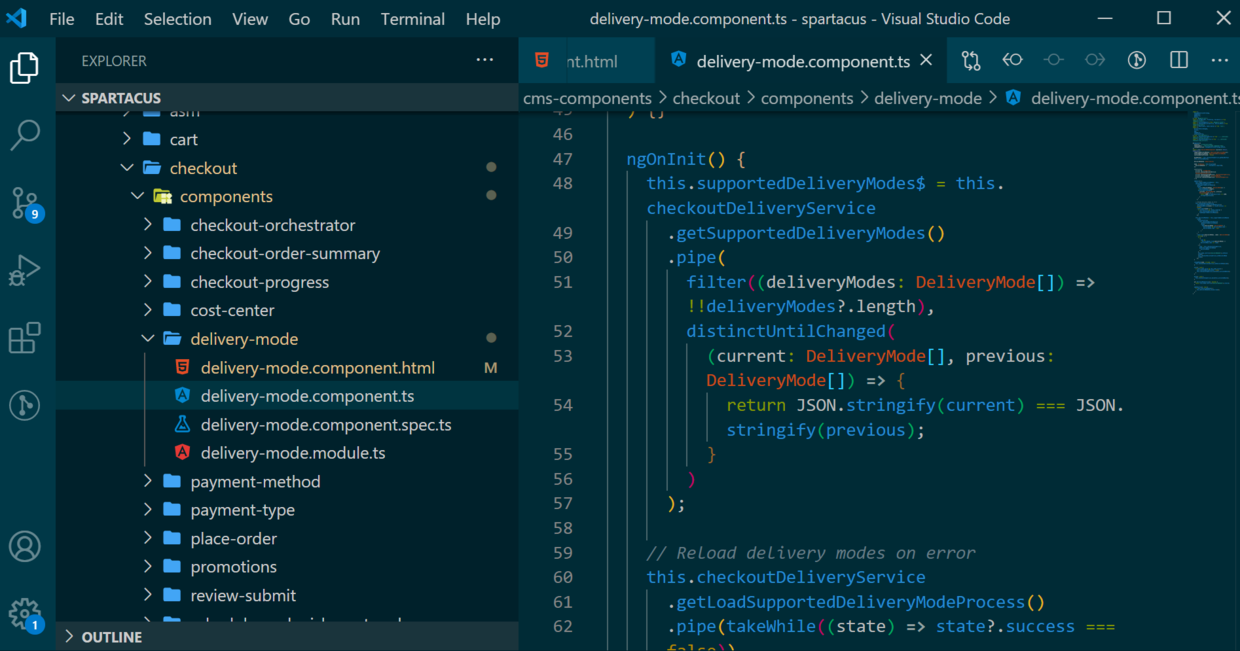Image resolution: width=1240 pixels, height=651 pixels.
Task: Open More Actions via the ellipsis in editor toolbar
Action: [1219, 60]
